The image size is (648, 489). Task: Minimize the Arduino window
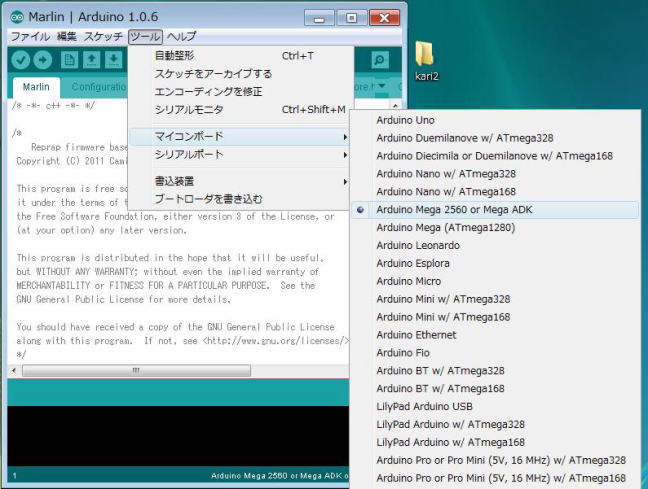319,18
